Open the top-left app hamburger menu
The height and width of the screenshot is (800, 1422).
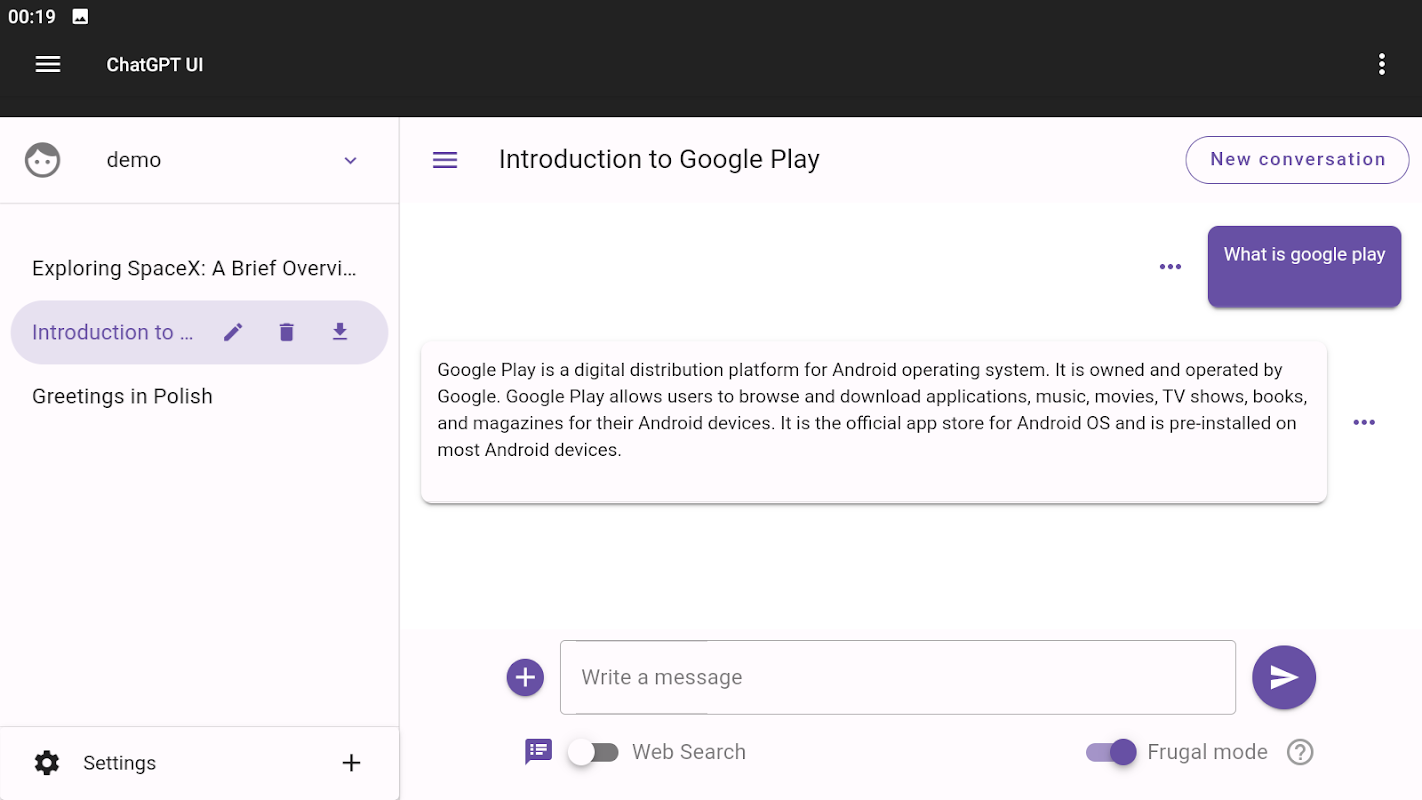tap(48, 65)
